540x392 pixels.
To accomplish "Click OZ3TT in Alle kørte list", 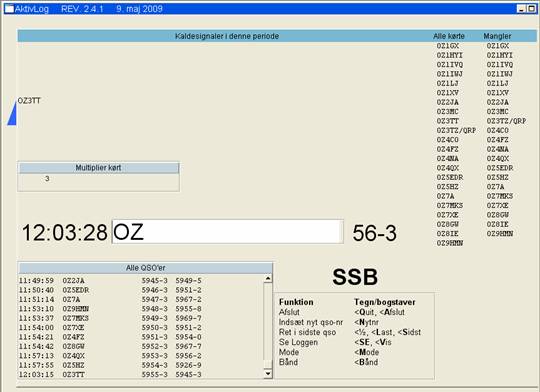I will point(448,121).
